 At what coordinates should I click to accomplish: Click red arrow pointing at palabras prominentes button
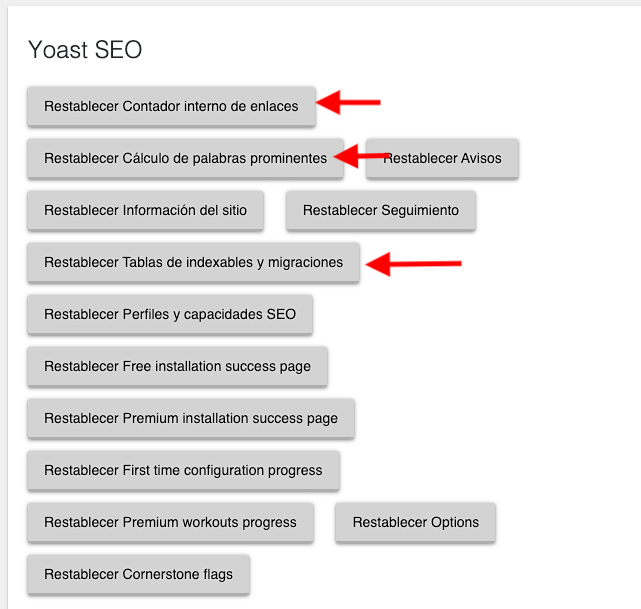(x=360, y=156)
